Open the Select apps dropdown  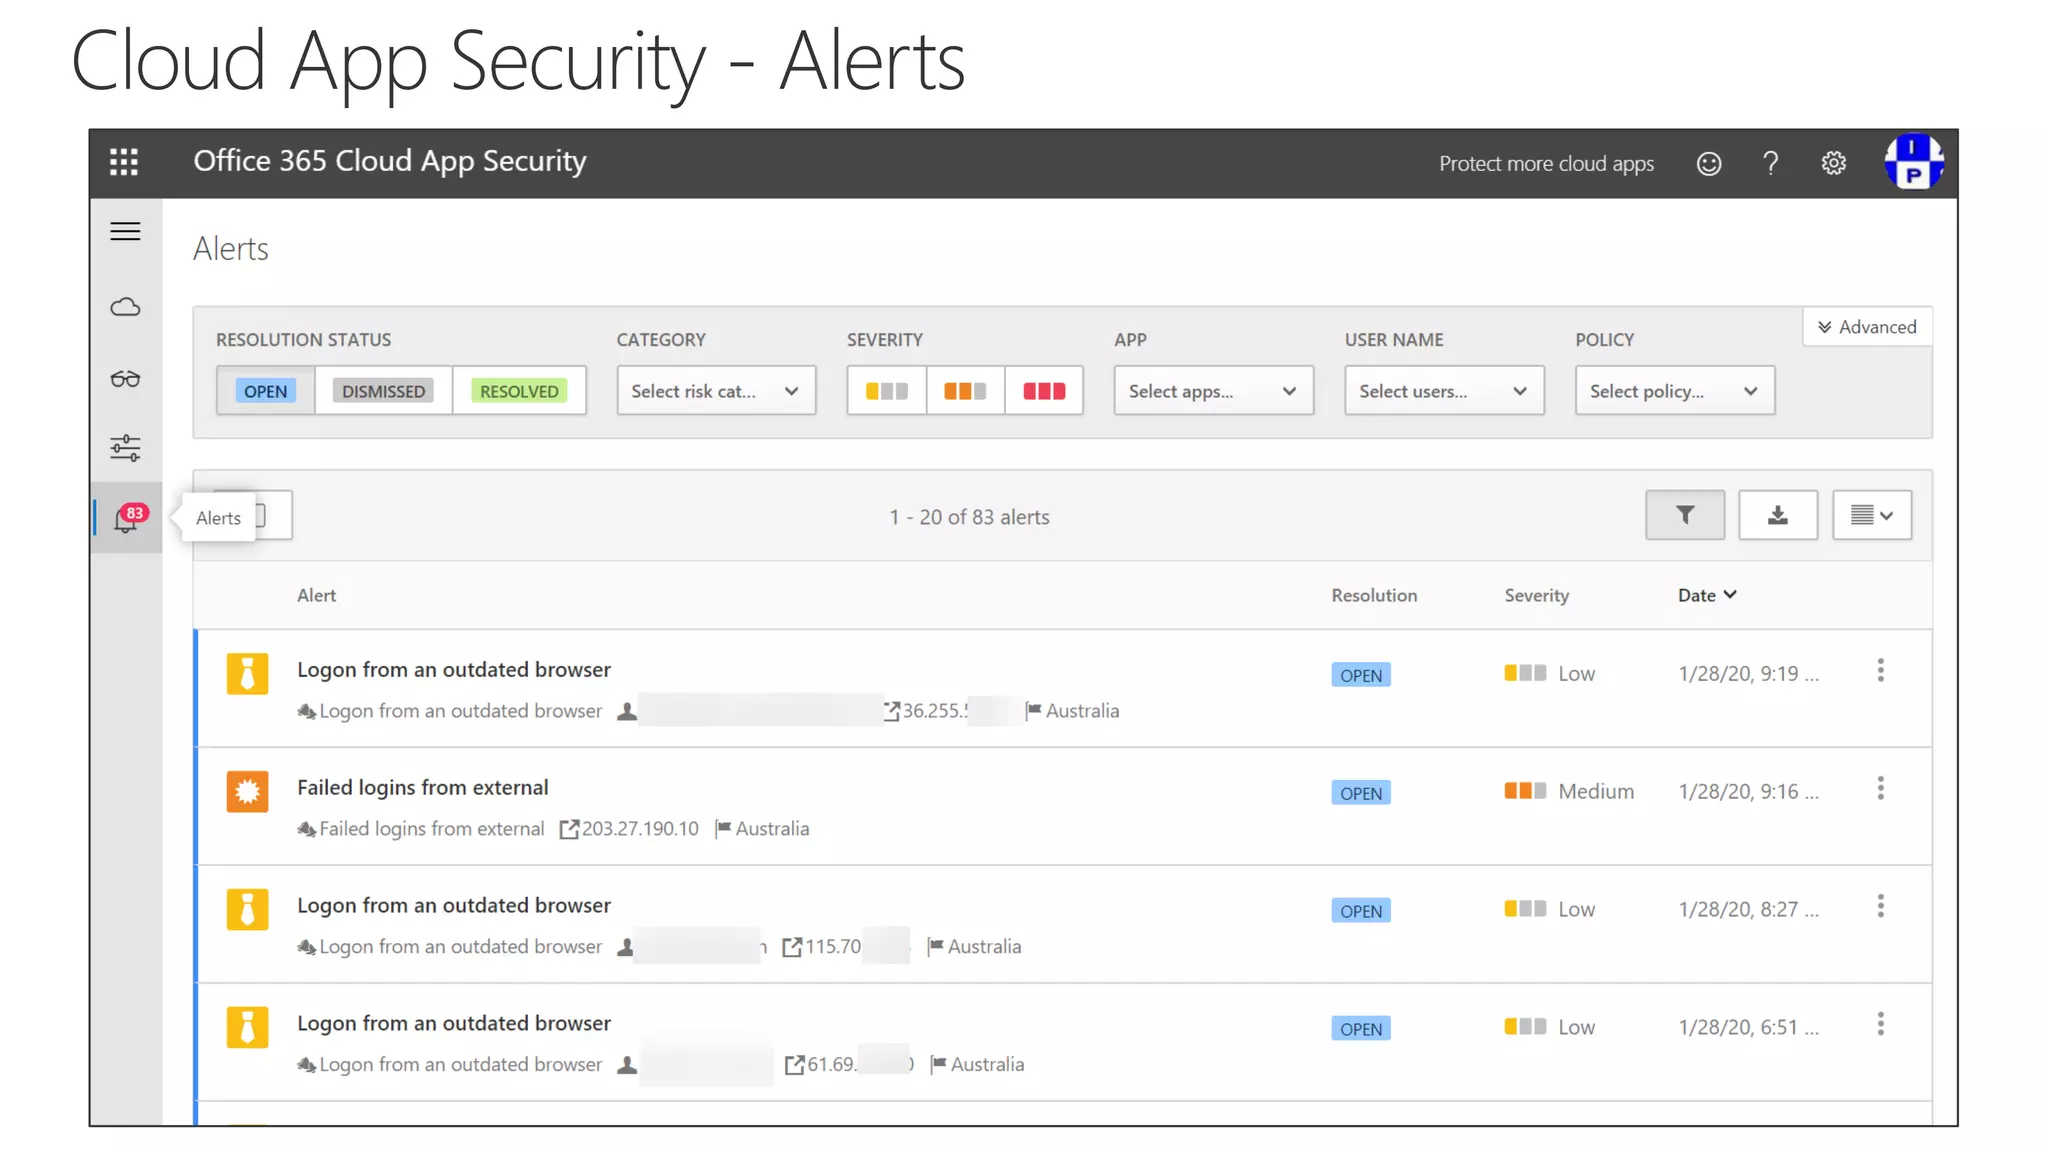point(1212,391)
